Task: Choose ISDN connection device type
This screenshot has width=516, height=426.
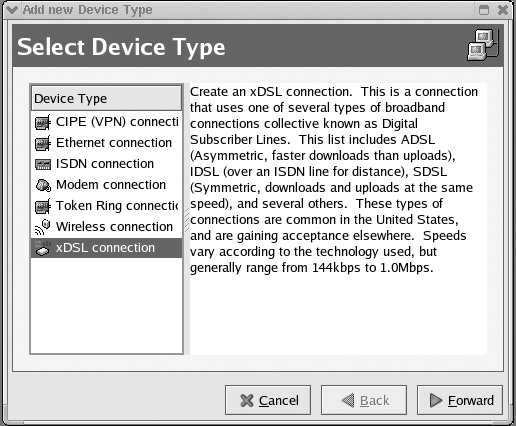Action: pos(107,164)
